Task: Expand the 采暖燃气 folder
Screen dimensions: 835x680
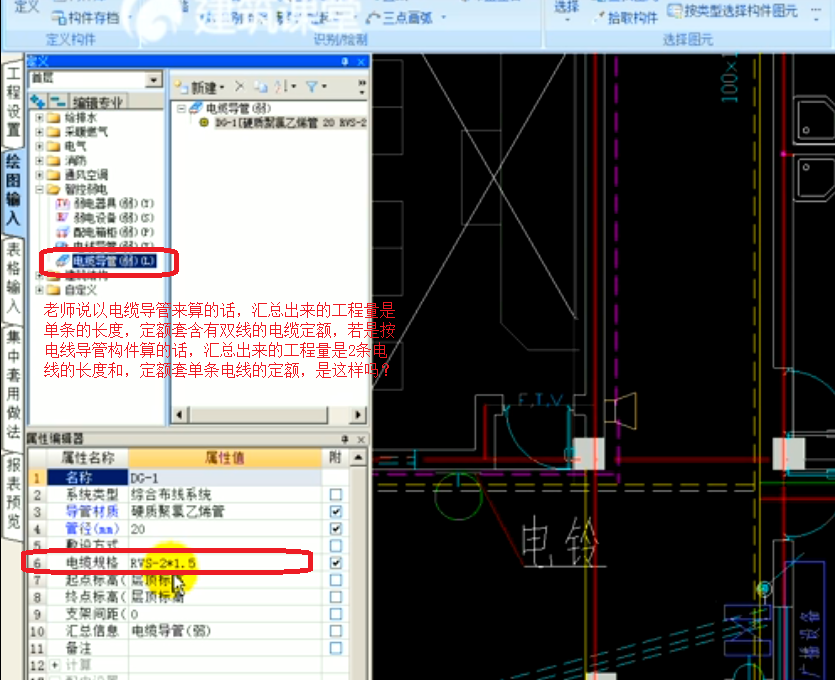Action: pos(39,132)
